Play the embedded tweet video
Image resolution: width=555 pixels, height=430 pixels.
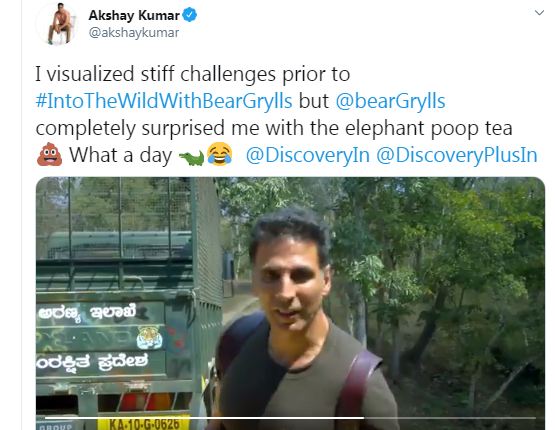[x=290, y=303]
